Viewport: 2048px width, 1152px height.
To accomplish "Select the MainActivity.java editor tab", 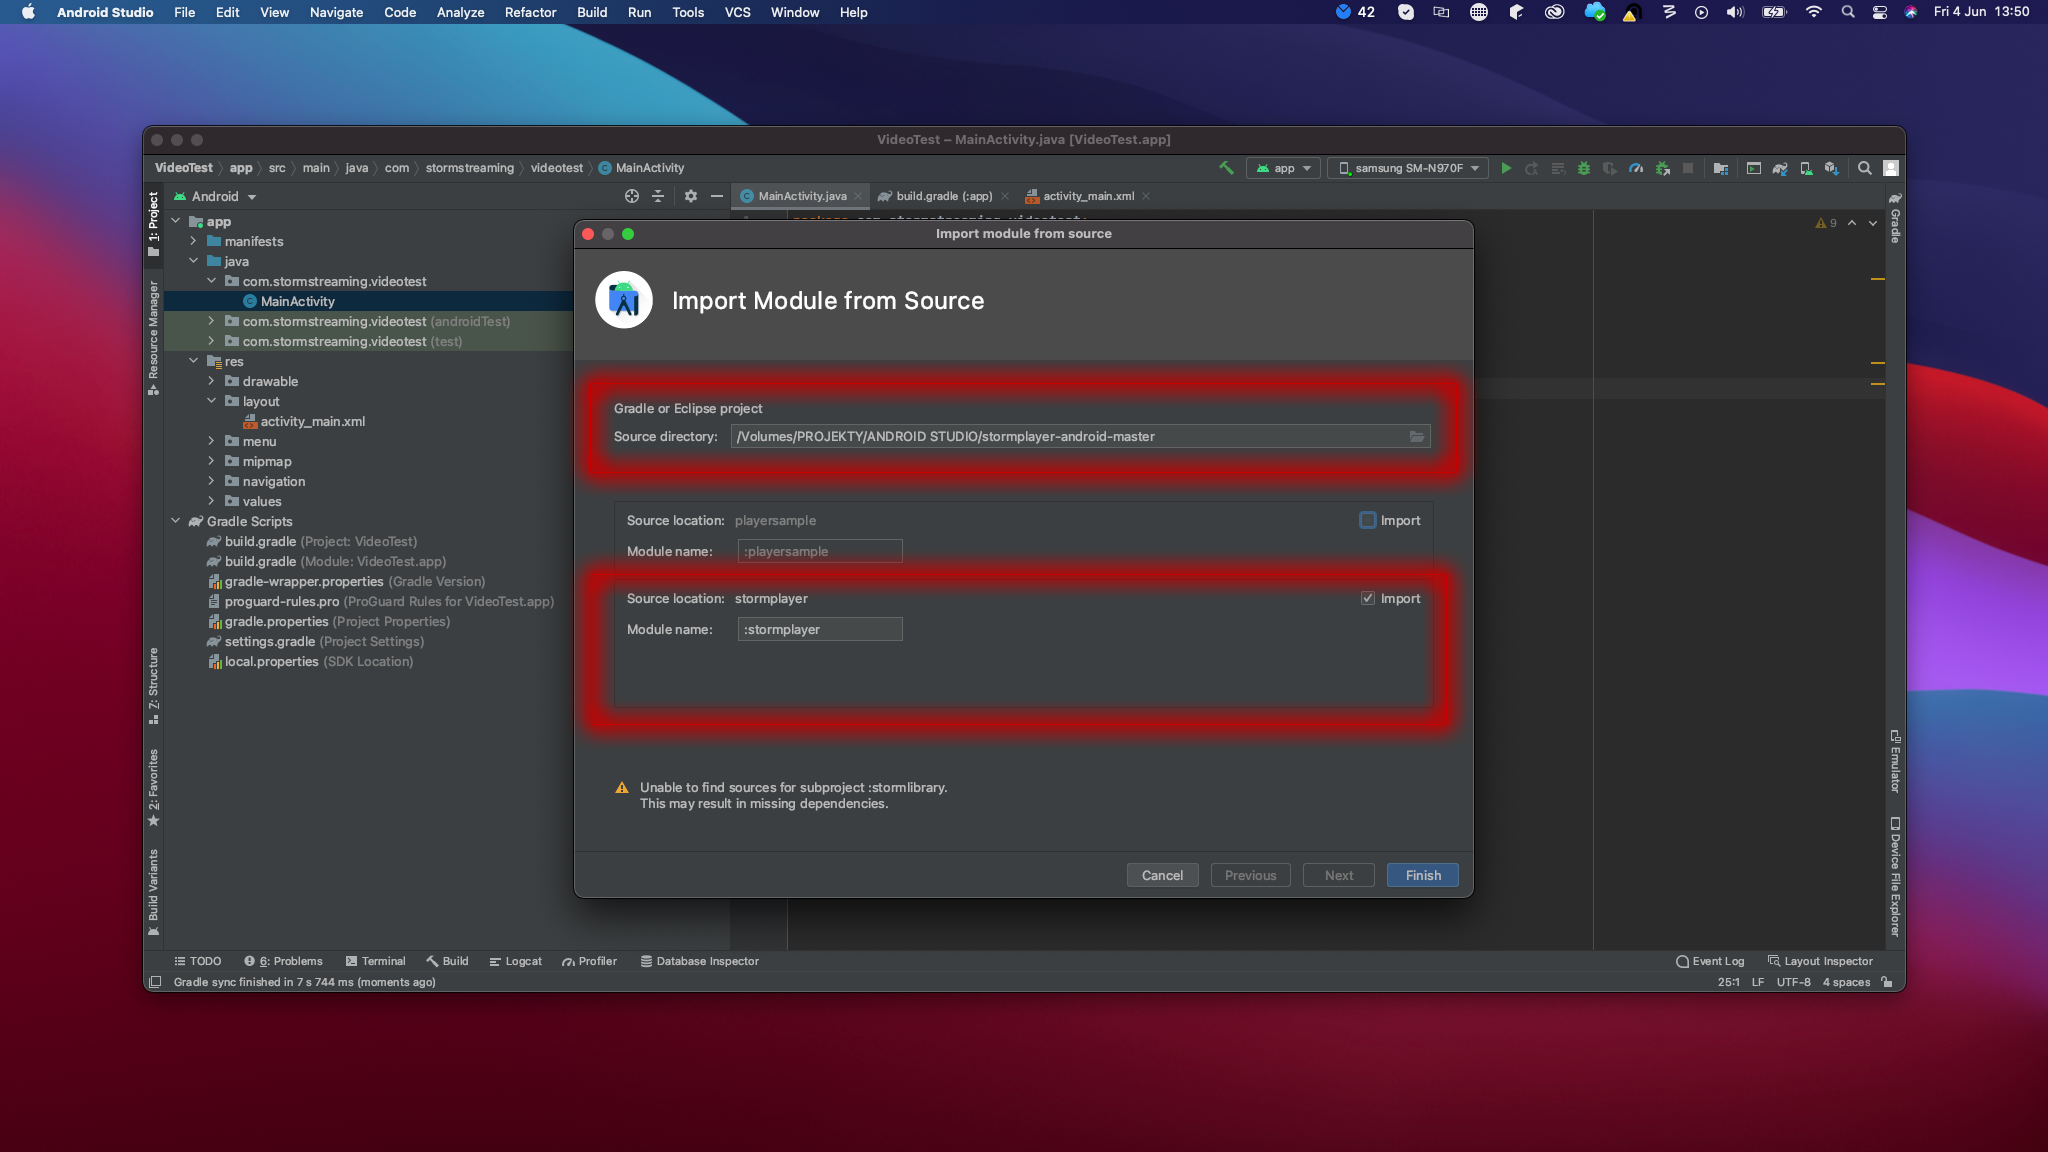I will point(802,196).
